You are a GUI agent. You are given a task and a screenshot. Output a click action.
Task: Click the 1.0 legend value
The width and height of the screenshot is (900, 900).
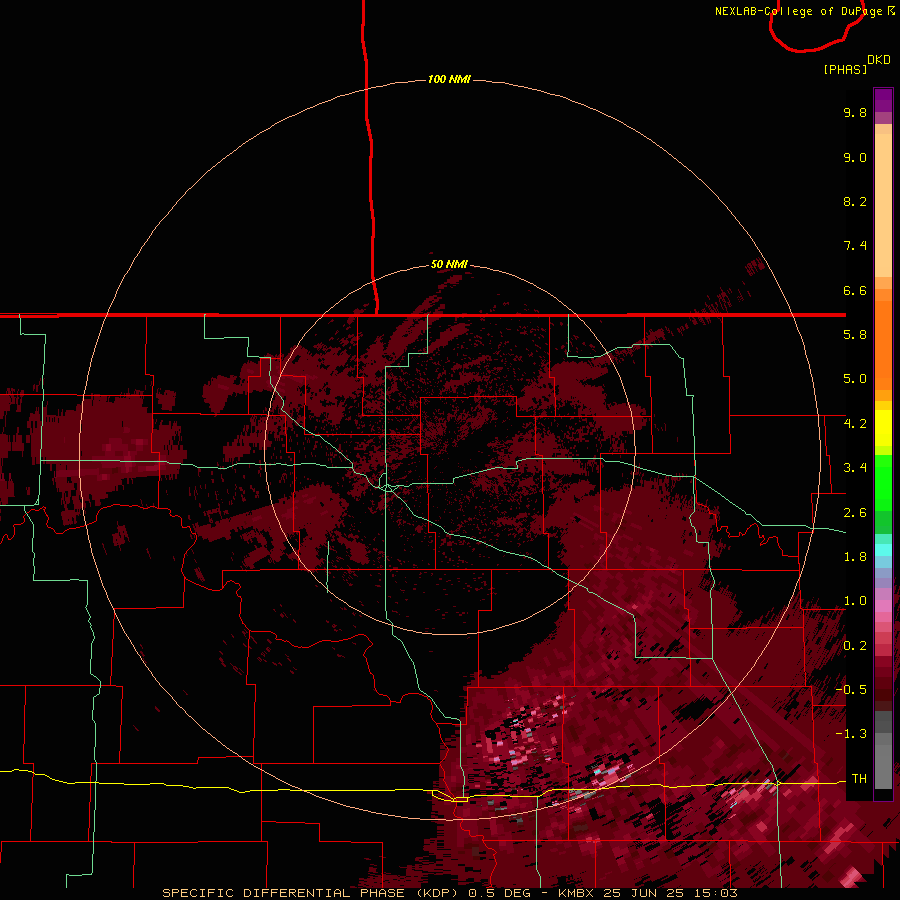click(855, 601)
